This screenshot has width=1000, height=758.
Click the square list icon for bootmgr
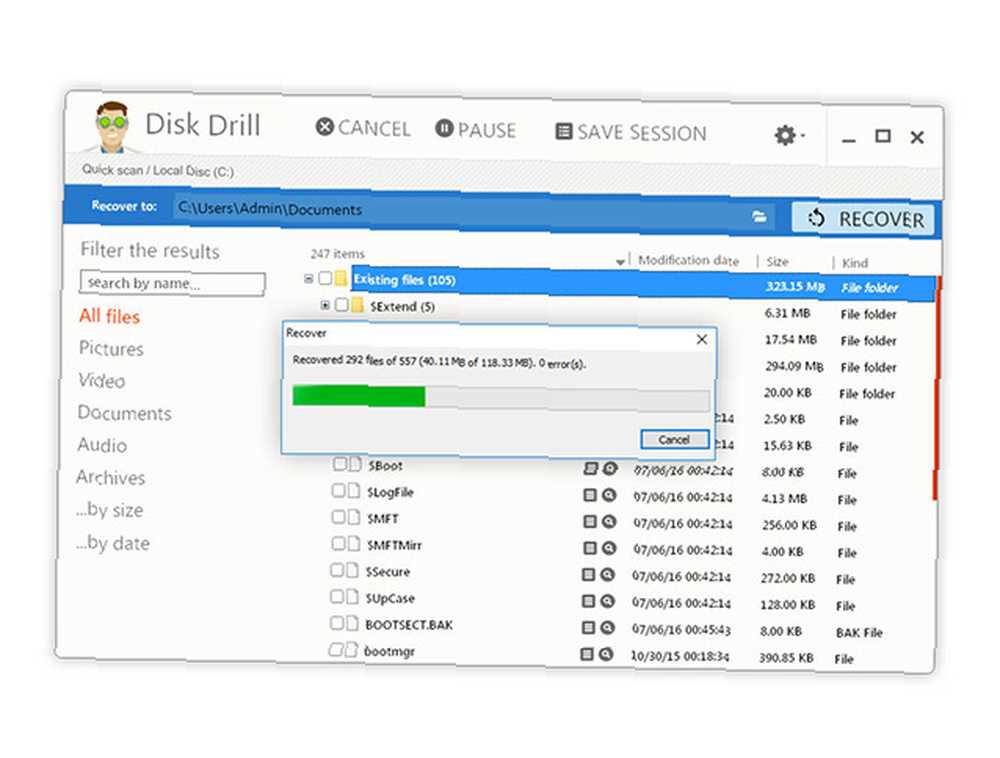(587, 653)
